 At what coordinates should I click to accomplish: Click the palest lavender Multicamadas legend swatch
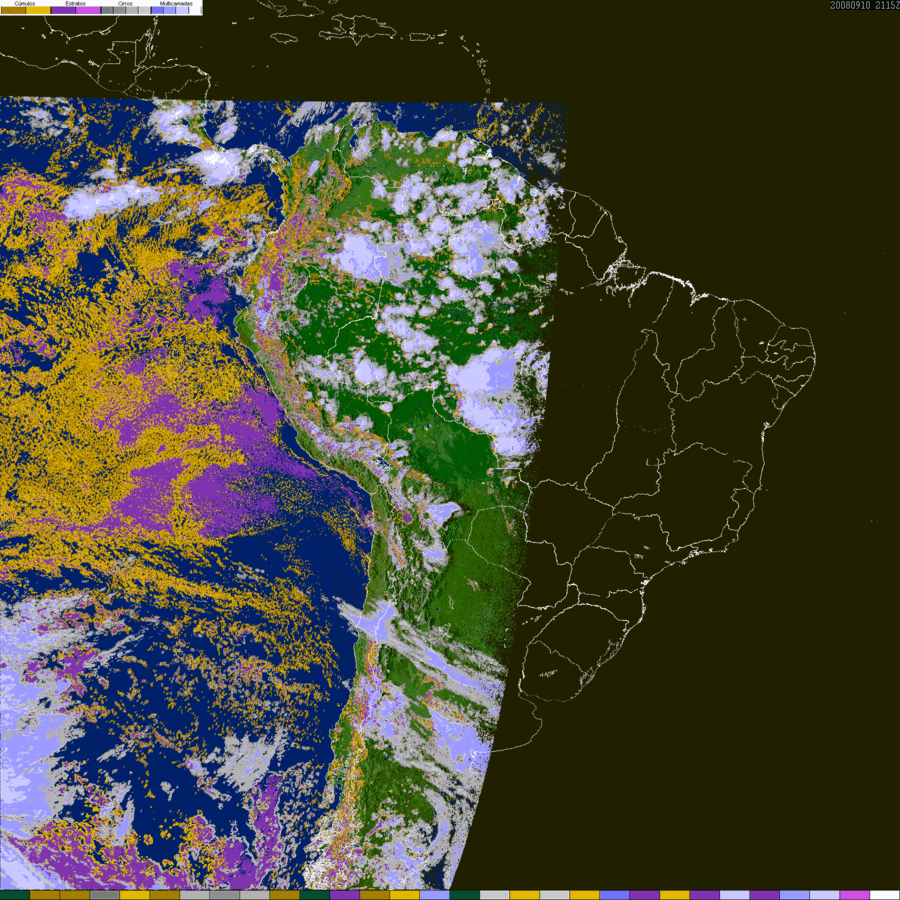pos(182,10)
